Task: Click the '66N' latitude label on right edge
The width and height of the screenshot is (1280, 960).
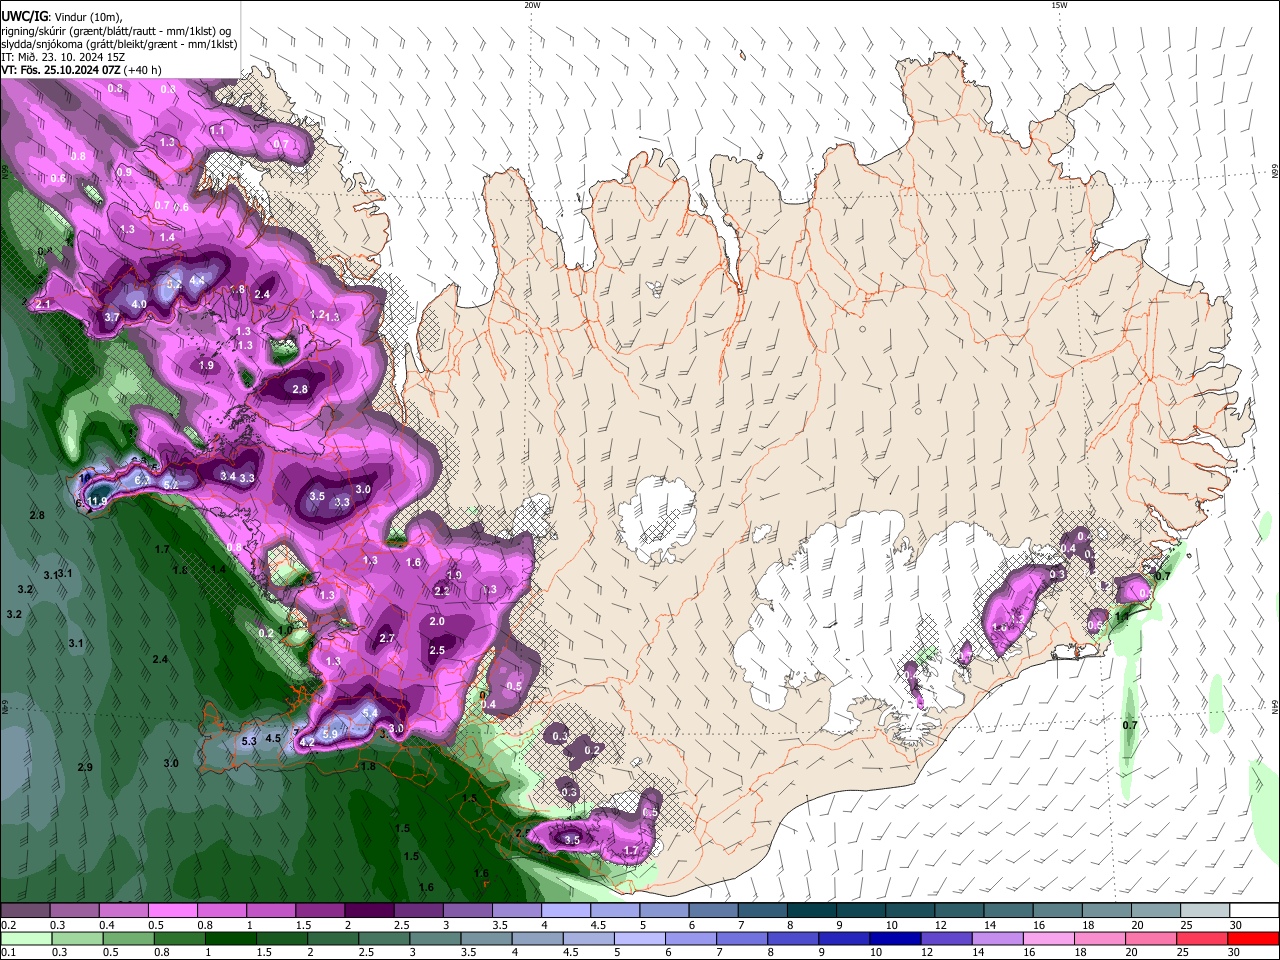Action: 1275,172
